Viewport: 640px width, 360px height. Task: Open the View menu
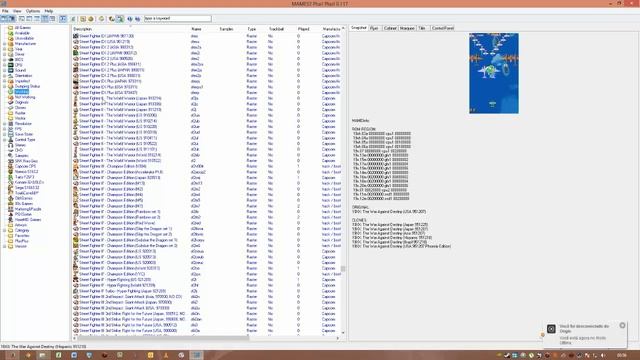coord(17,11)
